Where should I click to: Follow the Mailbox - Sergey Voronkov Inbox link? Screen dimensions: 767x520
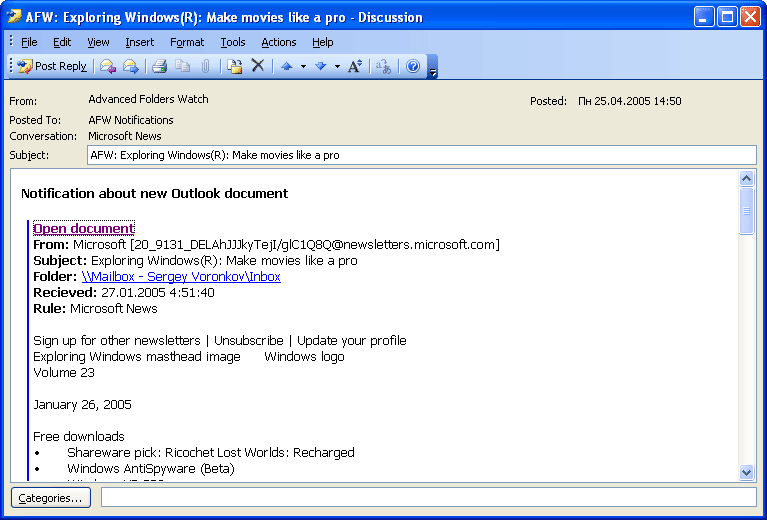click(x=181, y=276)
